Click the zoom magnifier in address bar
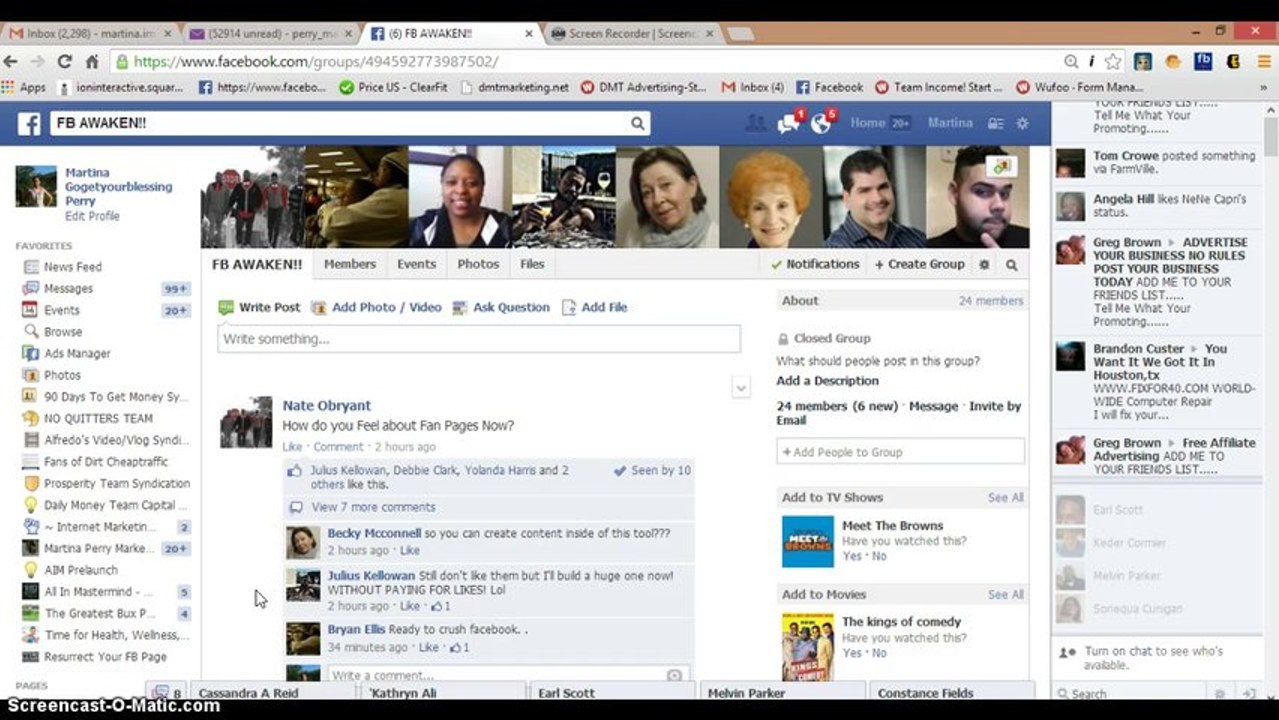The width and height of the screenshot is (1279, 720). pos(1071,61)
